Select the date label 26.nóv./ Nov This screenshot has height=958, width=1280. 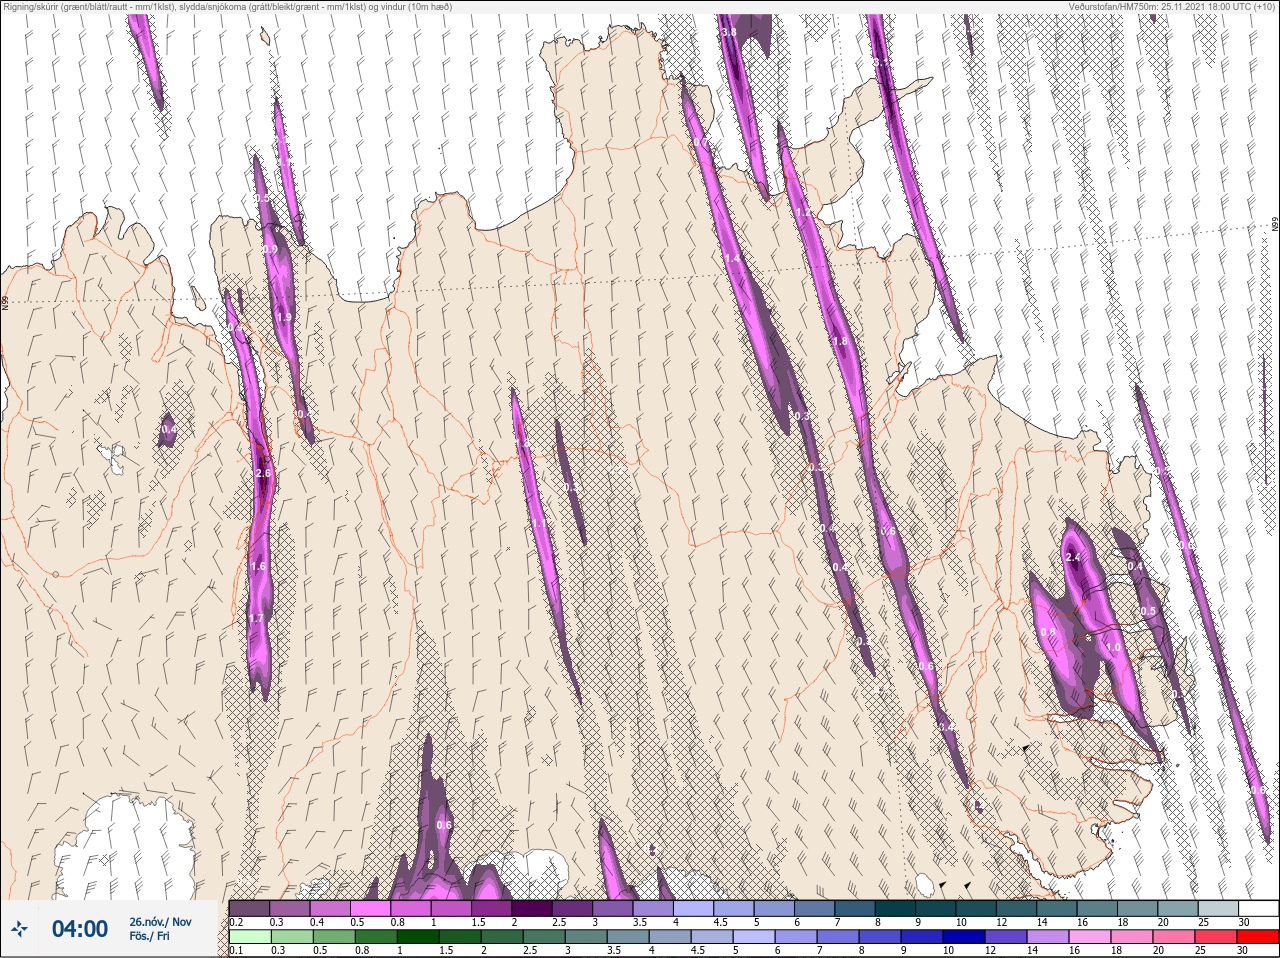160,922
